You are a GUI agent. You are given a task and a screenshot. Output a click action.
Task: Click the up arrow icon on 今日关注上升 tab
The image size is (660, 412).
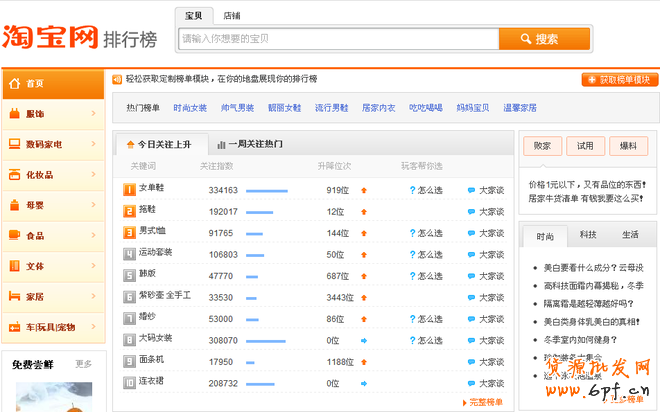(x=130, y=145)
